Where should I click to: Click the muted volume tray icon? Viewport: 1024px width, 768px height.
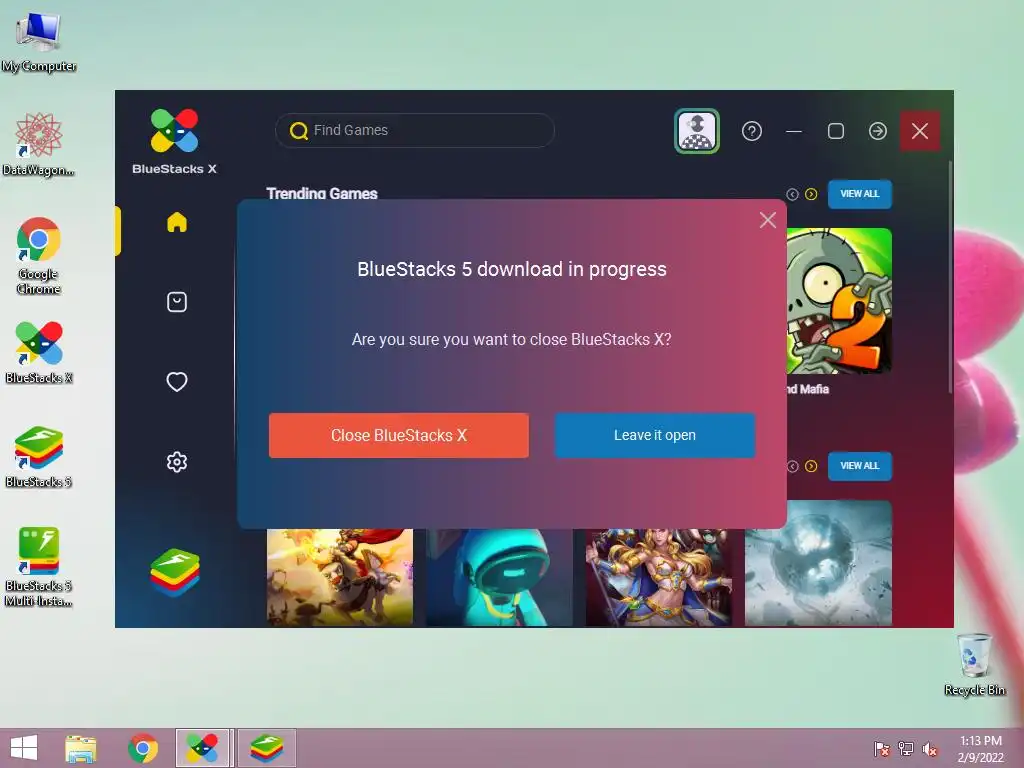coord(930,749)
